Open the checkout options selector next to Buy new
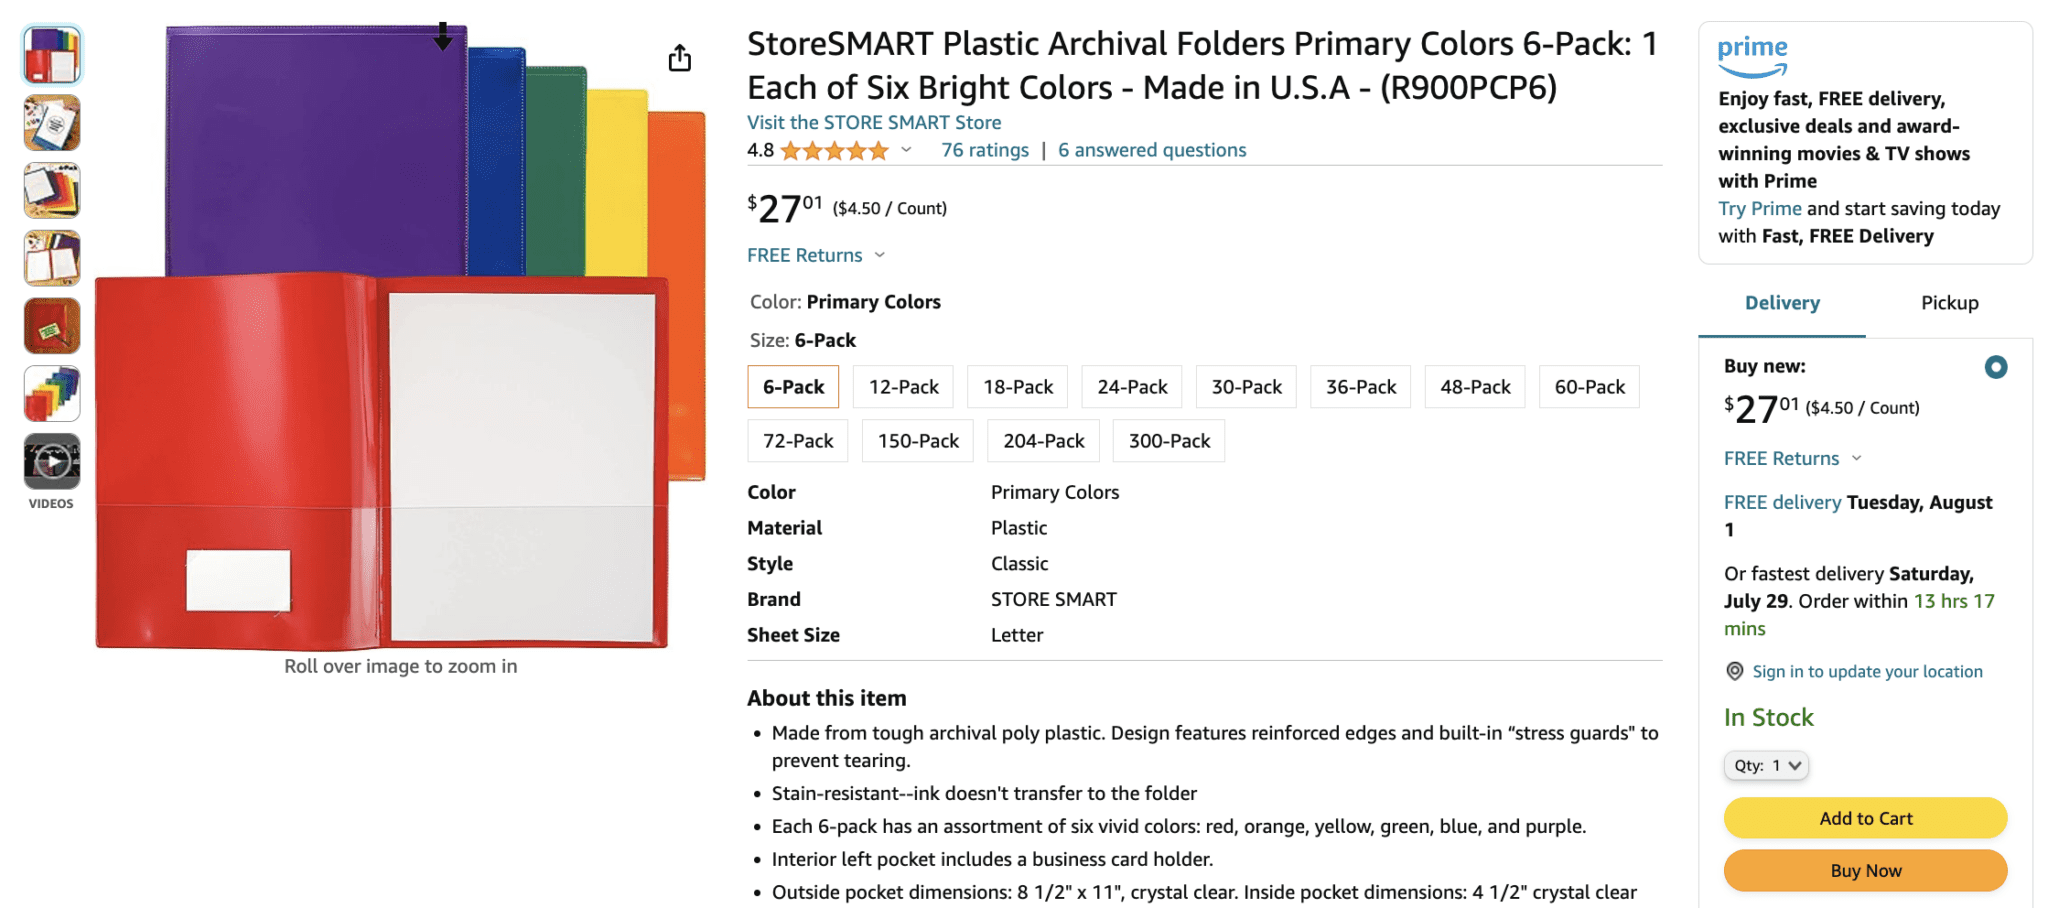2048x908 pixels. 1995,366
